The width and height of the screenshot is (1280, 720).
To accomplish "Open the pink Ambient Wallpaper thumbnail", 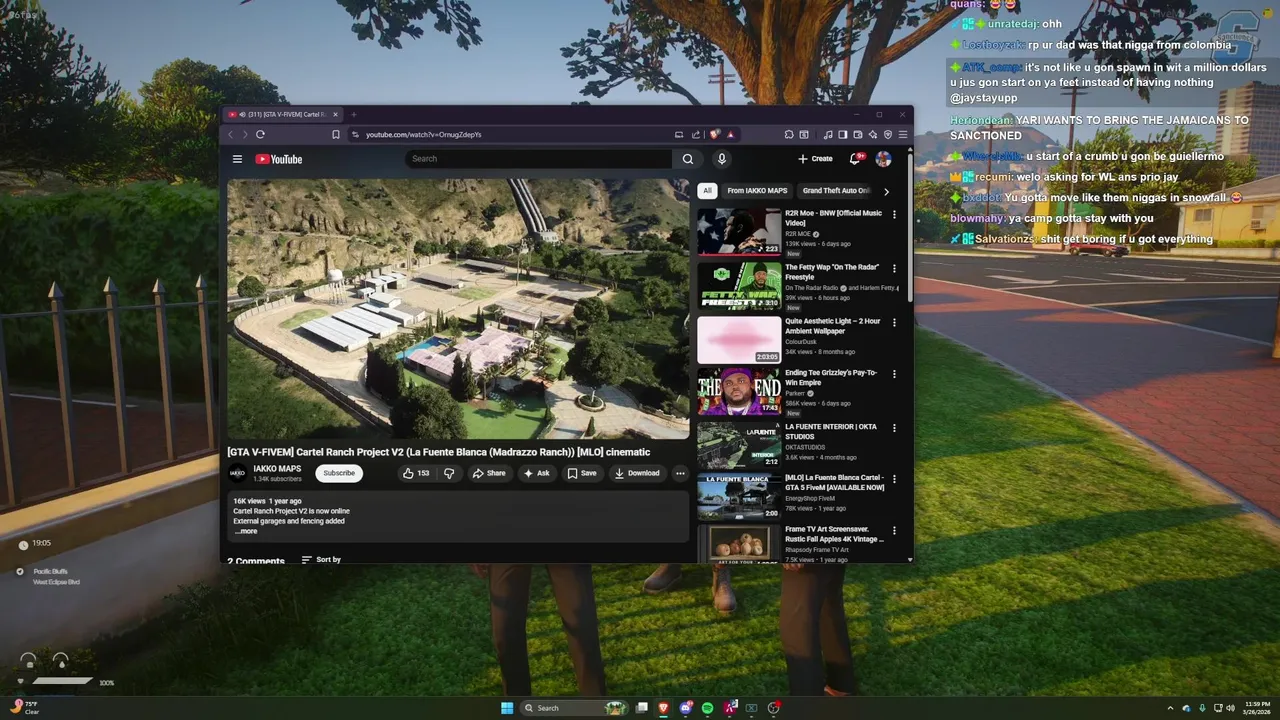I will pyautogui.click(x=739, y=339).
